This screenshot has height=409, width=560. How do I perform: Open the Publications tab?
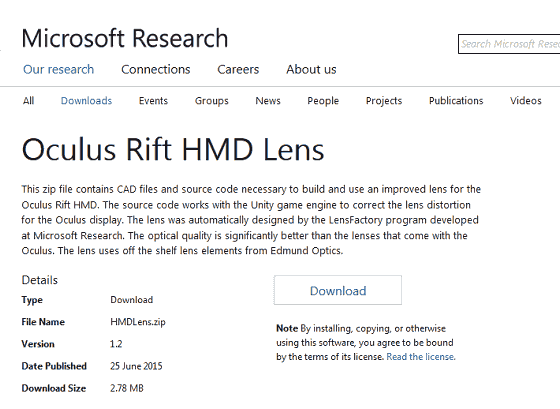click(456, 101)
